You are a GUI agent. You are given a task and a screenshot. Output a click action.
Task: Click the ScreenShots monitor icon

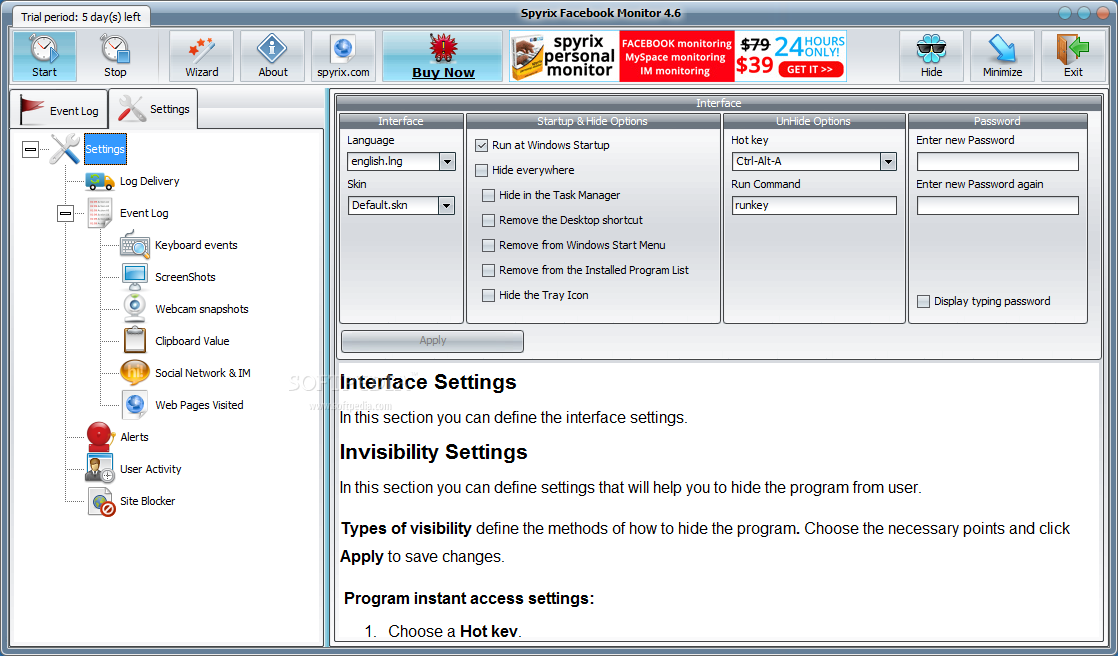pyautogui.click(x=135, y=277)
